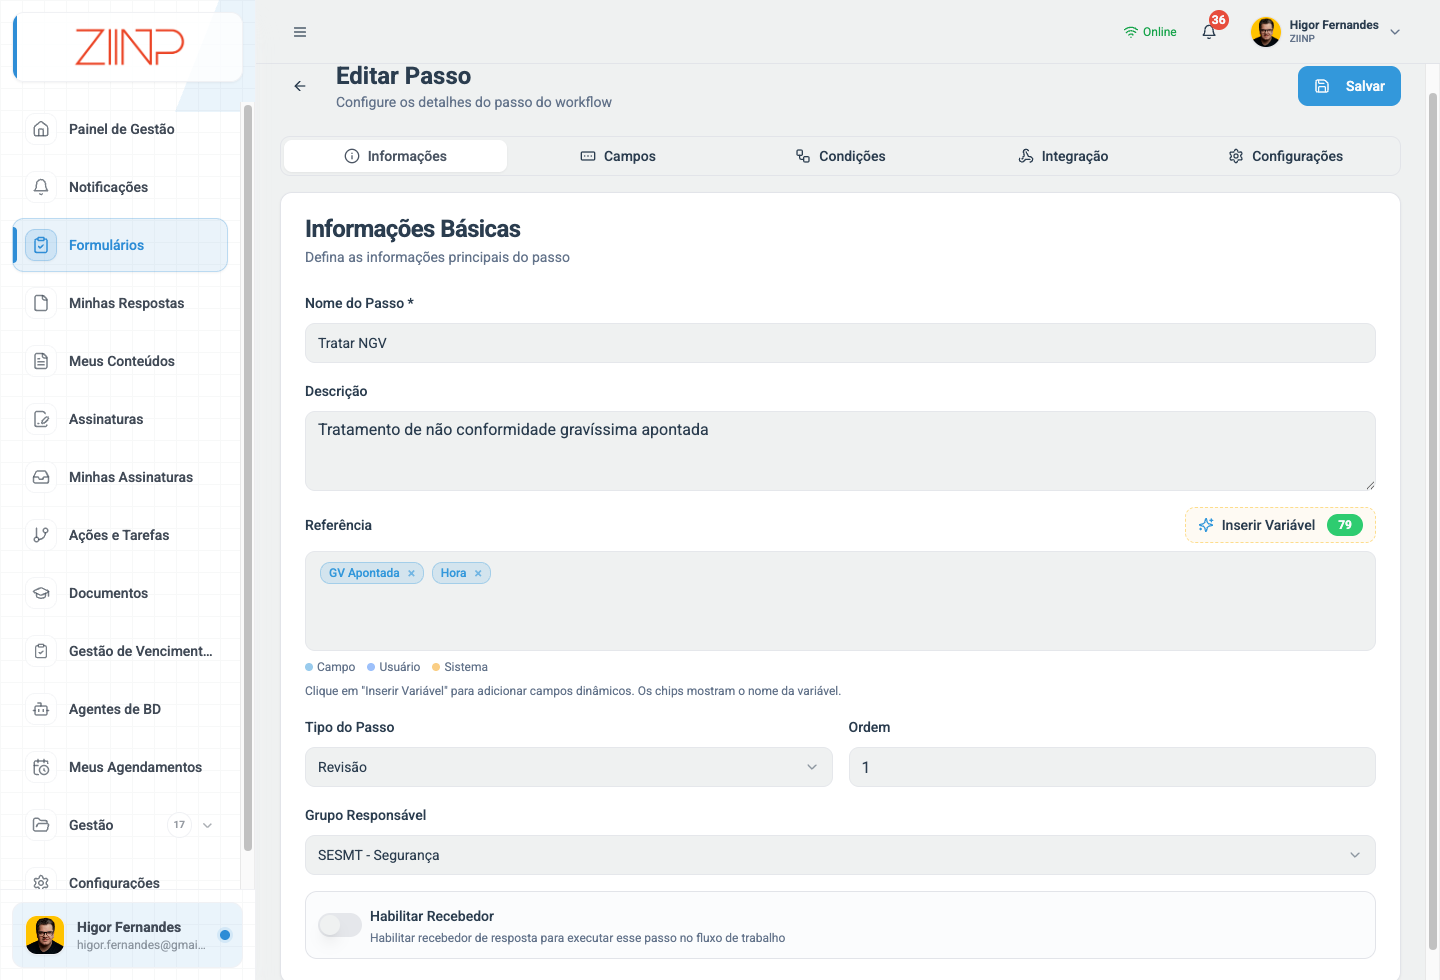This screenshot has width=1440, height=980.
Task: Open Ações e Tarefas sidebar icon
Action: coord(41,535)
